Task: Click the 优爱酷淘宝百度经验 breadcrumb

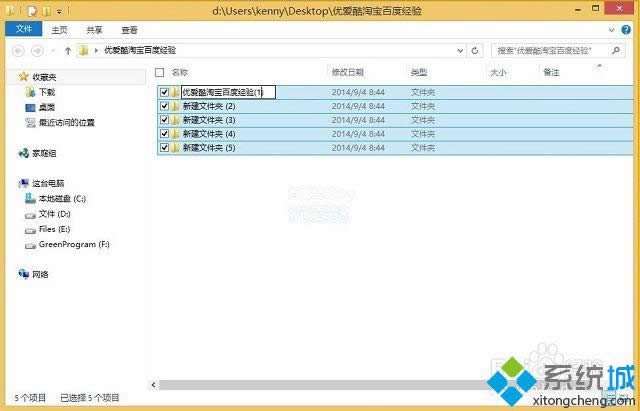Action: click(140, 50)
